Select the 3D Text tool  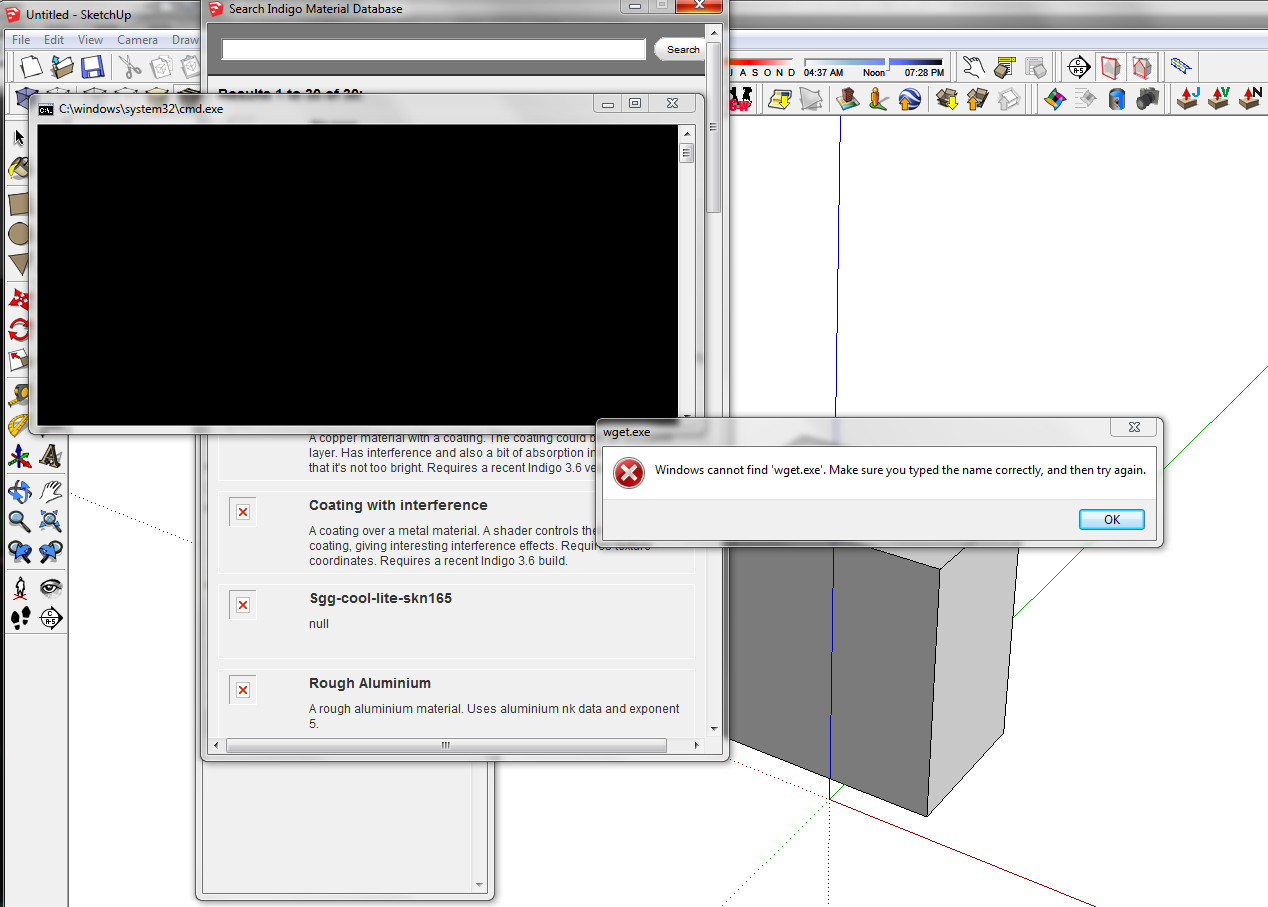pyautogui.click(x=51, y=457)
